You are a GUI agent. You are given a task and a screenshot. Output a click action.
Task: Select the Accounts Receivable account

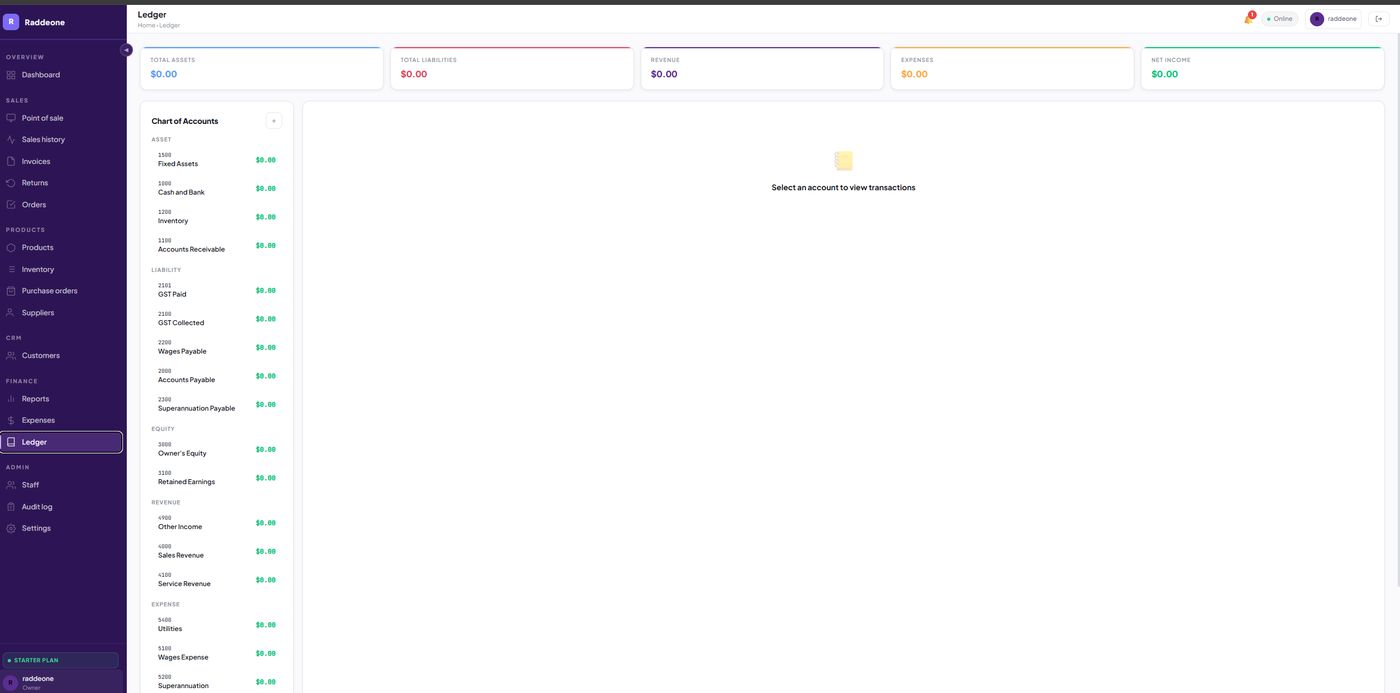pyautogui.click(x=217, y=245)
